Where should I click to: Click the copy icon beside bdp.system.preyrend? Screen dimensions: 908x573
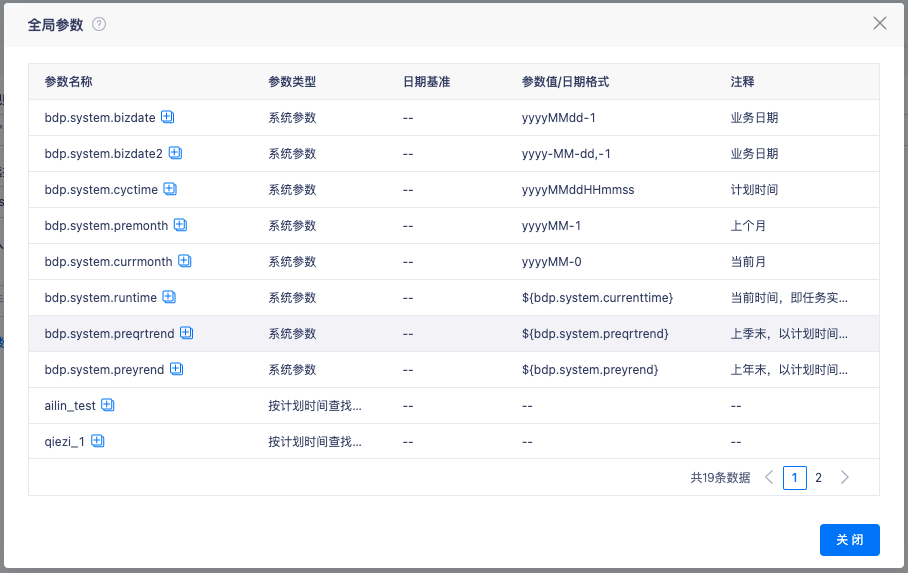[x=176, y=369]
